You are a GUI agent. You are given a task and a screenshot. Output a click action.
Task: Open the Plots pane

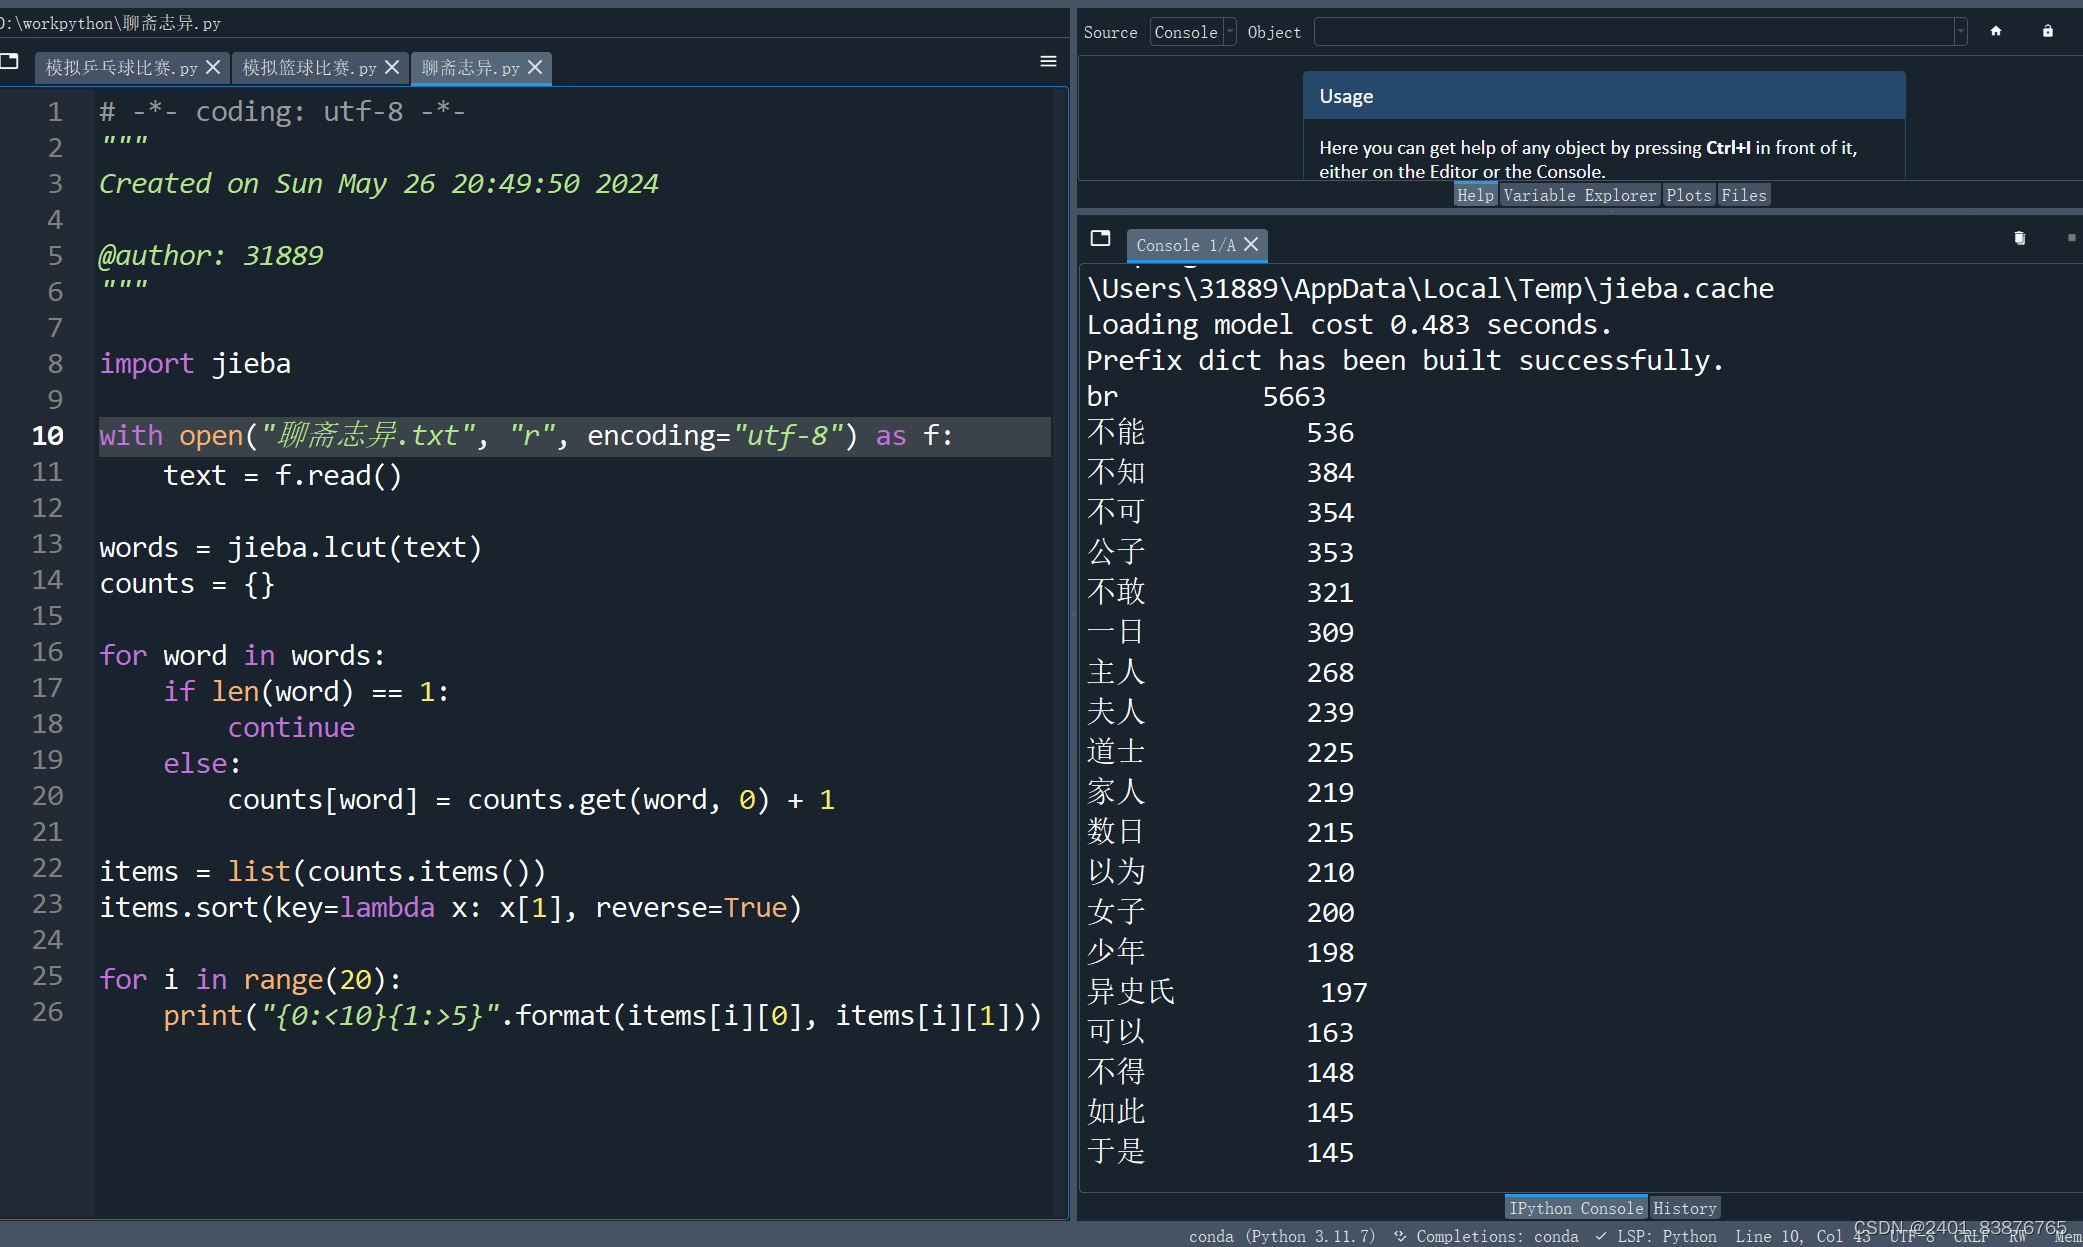coord(1689,195)
